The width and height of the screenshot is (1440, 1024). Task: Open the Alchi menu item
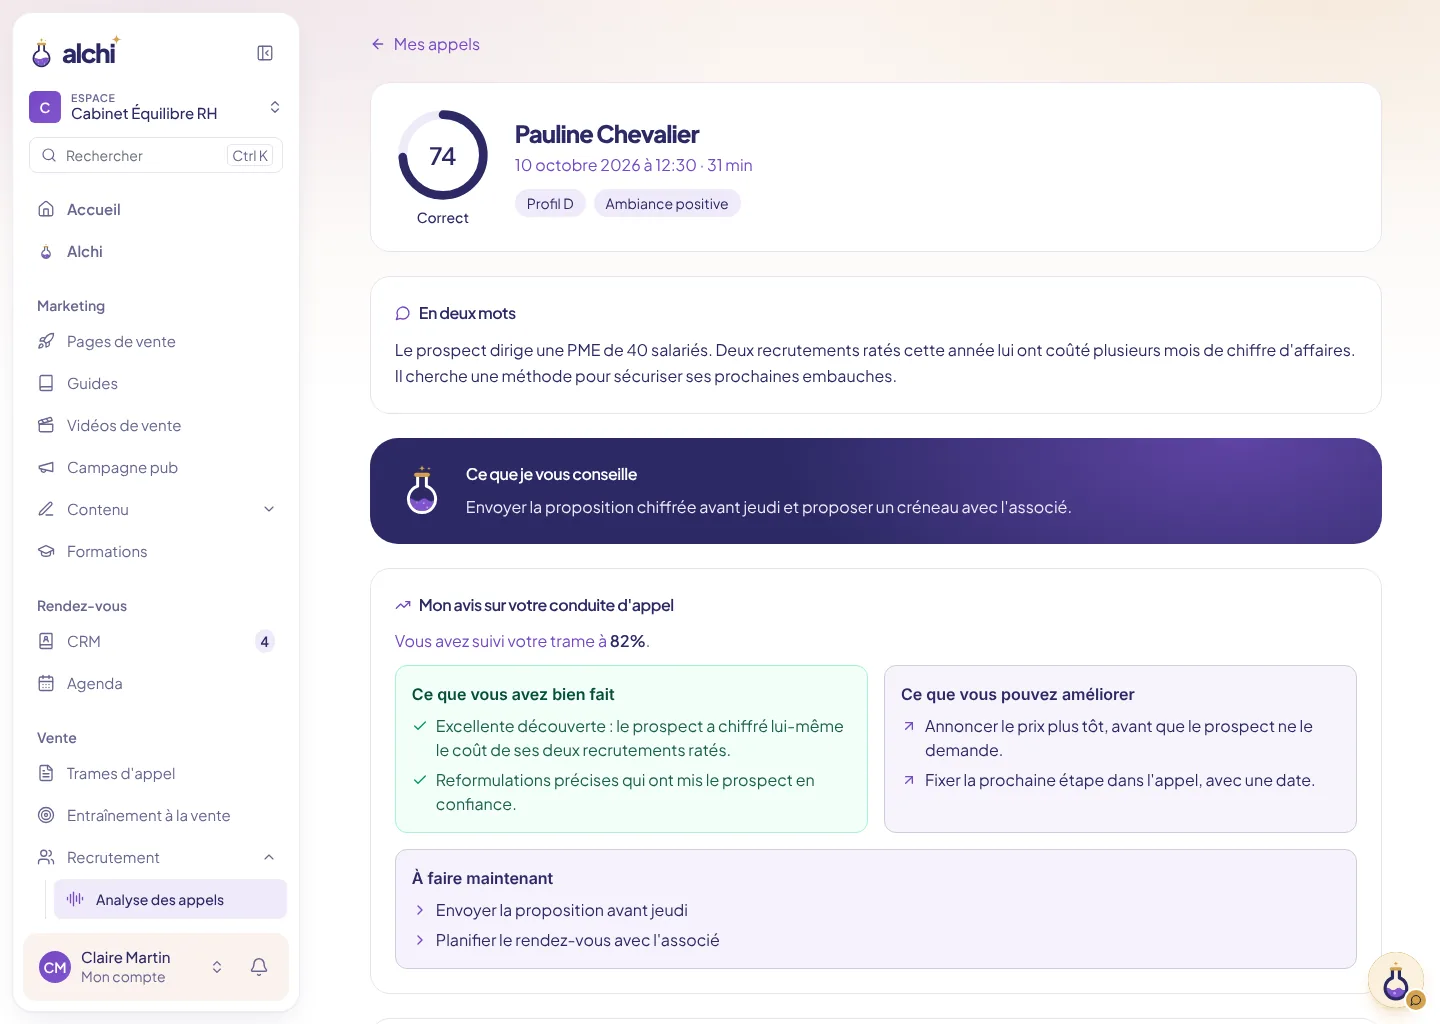(156, 251)
